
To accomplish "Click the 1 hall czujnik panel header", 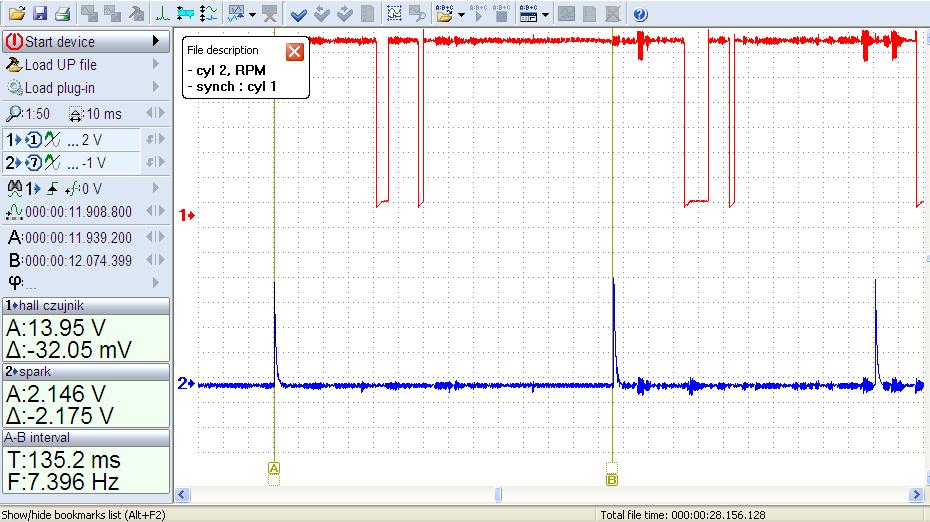I will [86, 305].
